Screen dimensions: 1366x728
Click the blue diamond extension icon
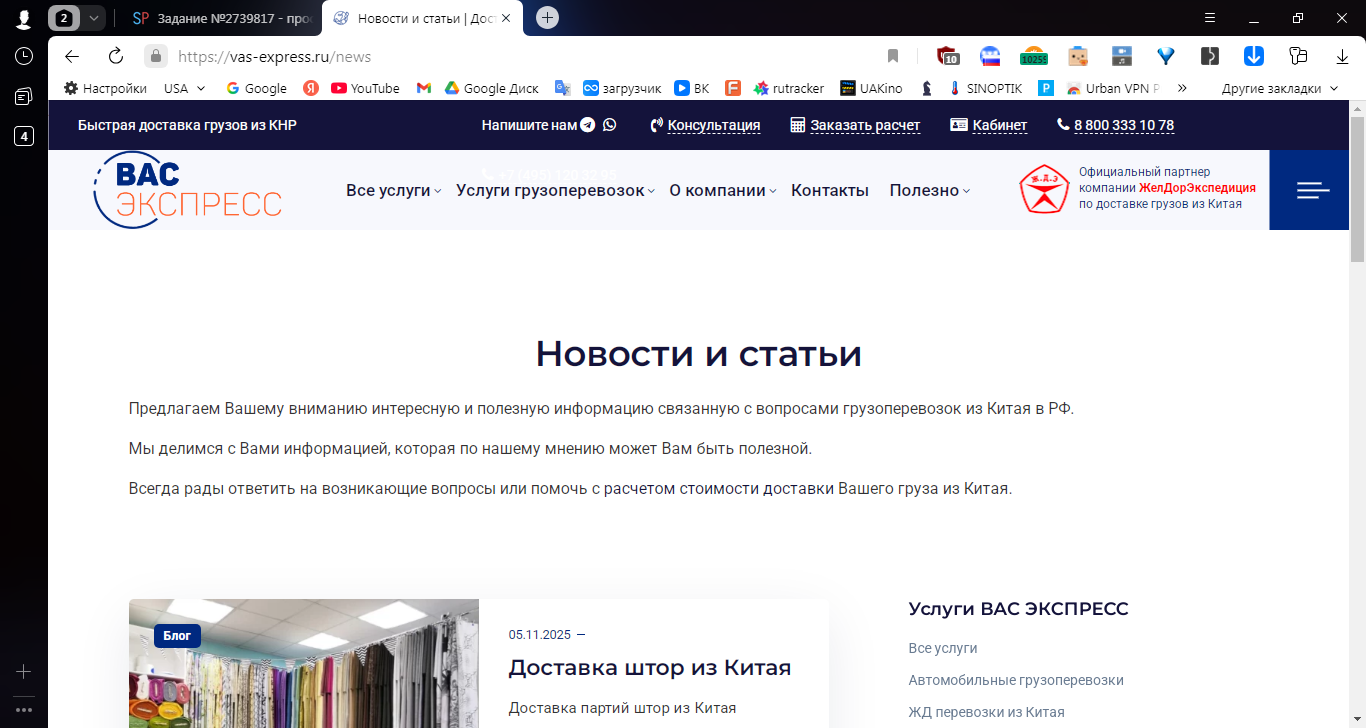tap(1166, 56)
